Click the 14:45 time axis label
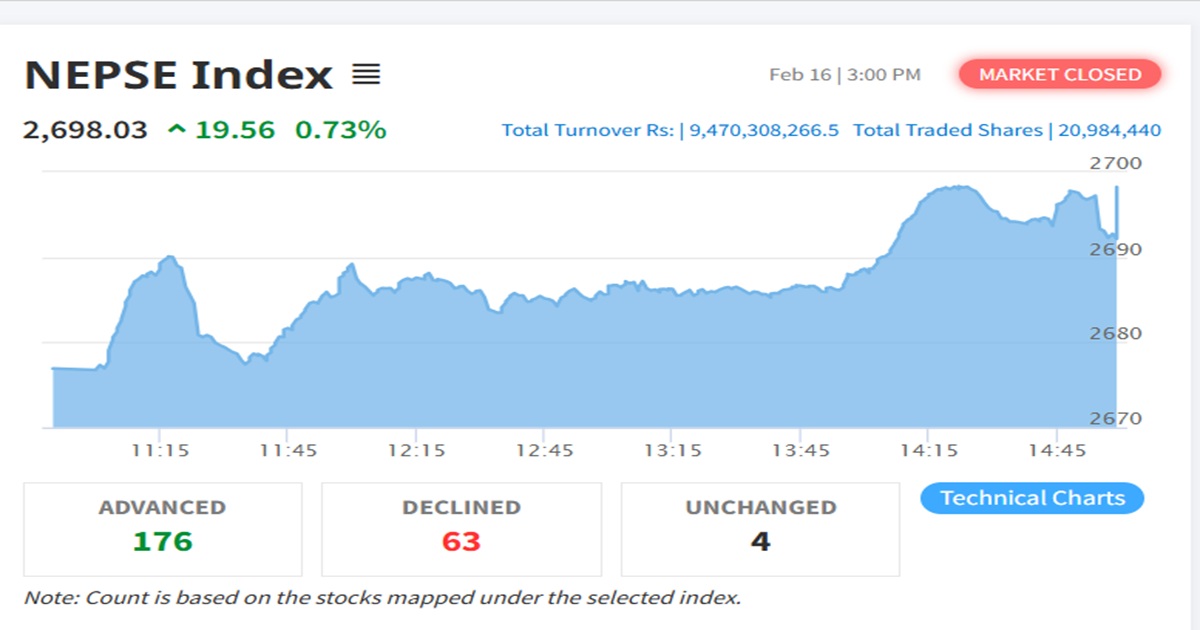 (1057, 451)
